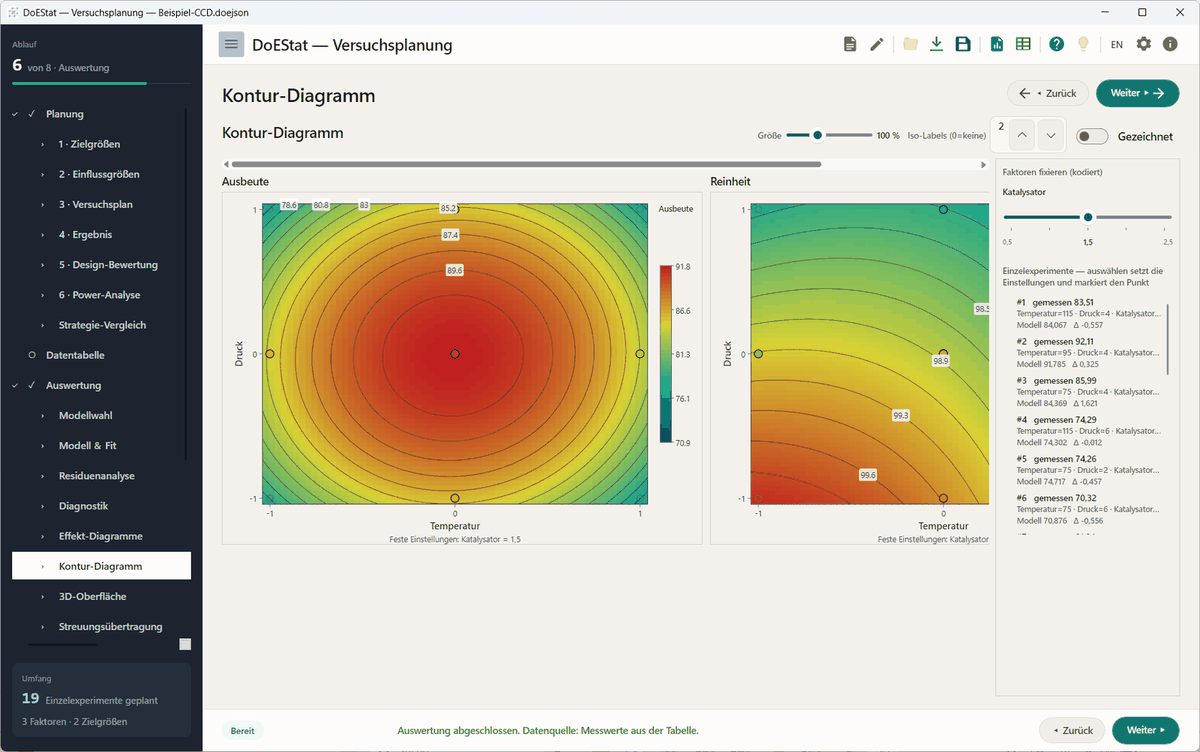Switch language with the EN button
The height and width of the screenshot is (752, 1200).
click(x=1116, y=45)
